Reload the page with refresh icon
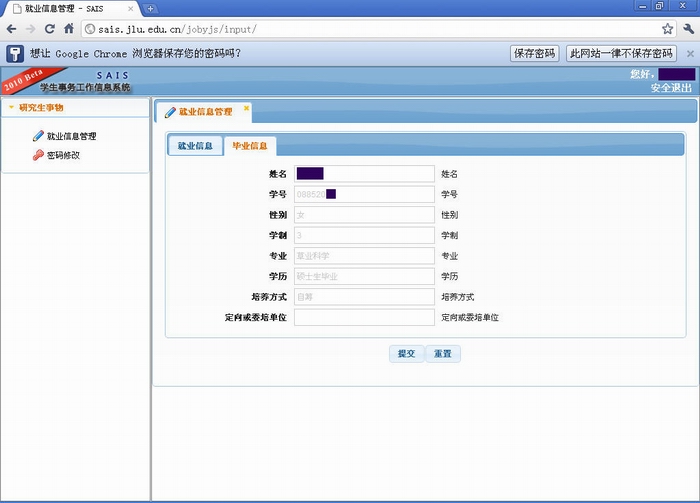Viewport: 700px width, 503px height. 49,29
